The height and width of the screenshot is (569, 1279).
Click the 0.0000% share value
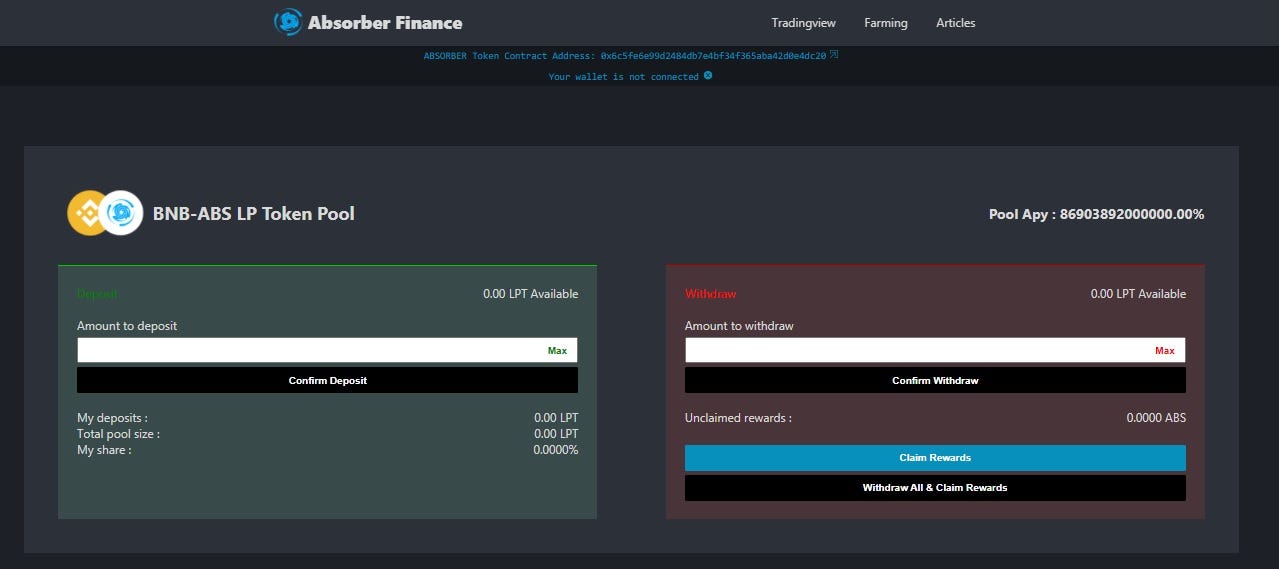[555, 450]
